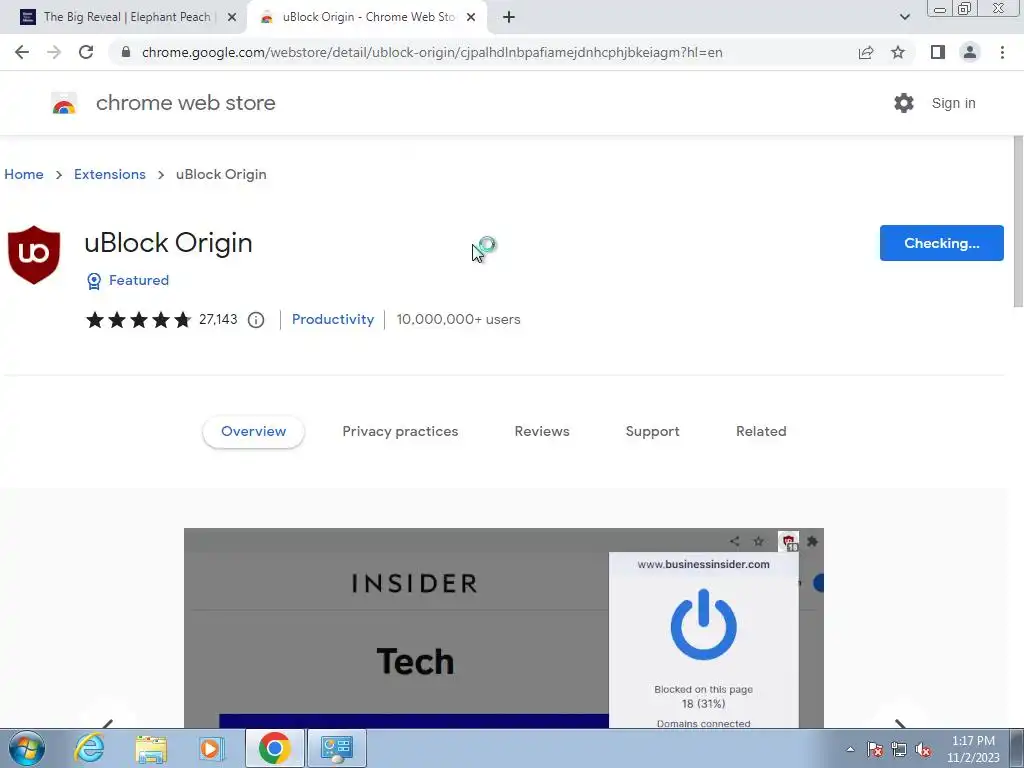Switch to the Related tab
Viewport: 1024px width, 768px height.
coord(761,431)
